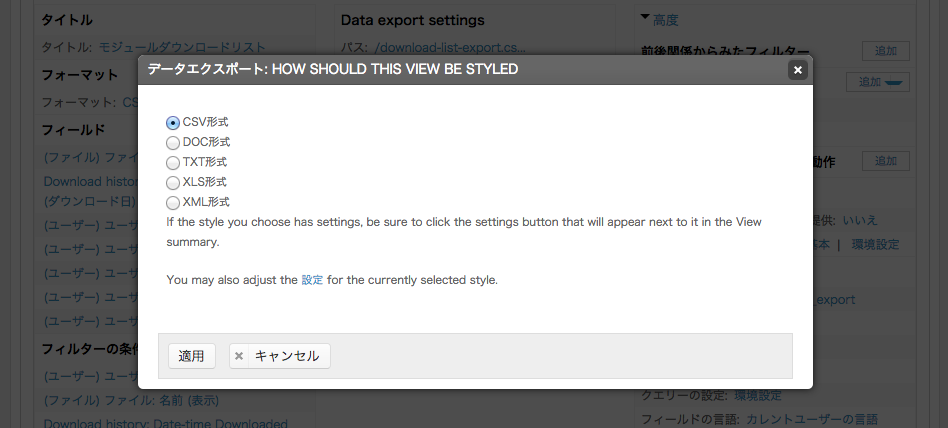Select the CSV形式 radio option
Viewport: 948px width, 428px height.
pos(173,122)
